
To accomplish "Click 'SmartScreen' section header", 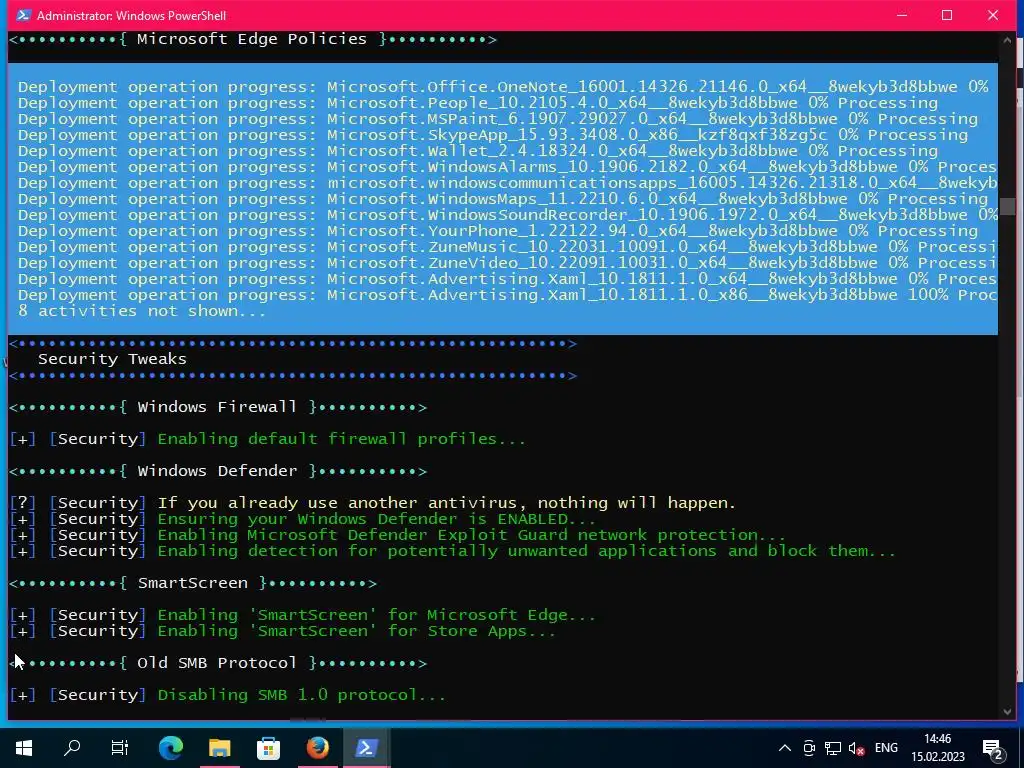I will (x=193, y=583).
